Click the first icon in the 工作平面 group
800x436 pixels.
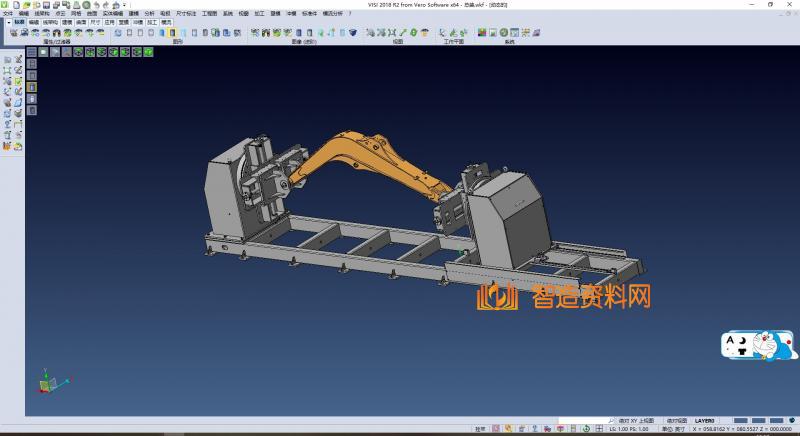click(x=440, y=33)
